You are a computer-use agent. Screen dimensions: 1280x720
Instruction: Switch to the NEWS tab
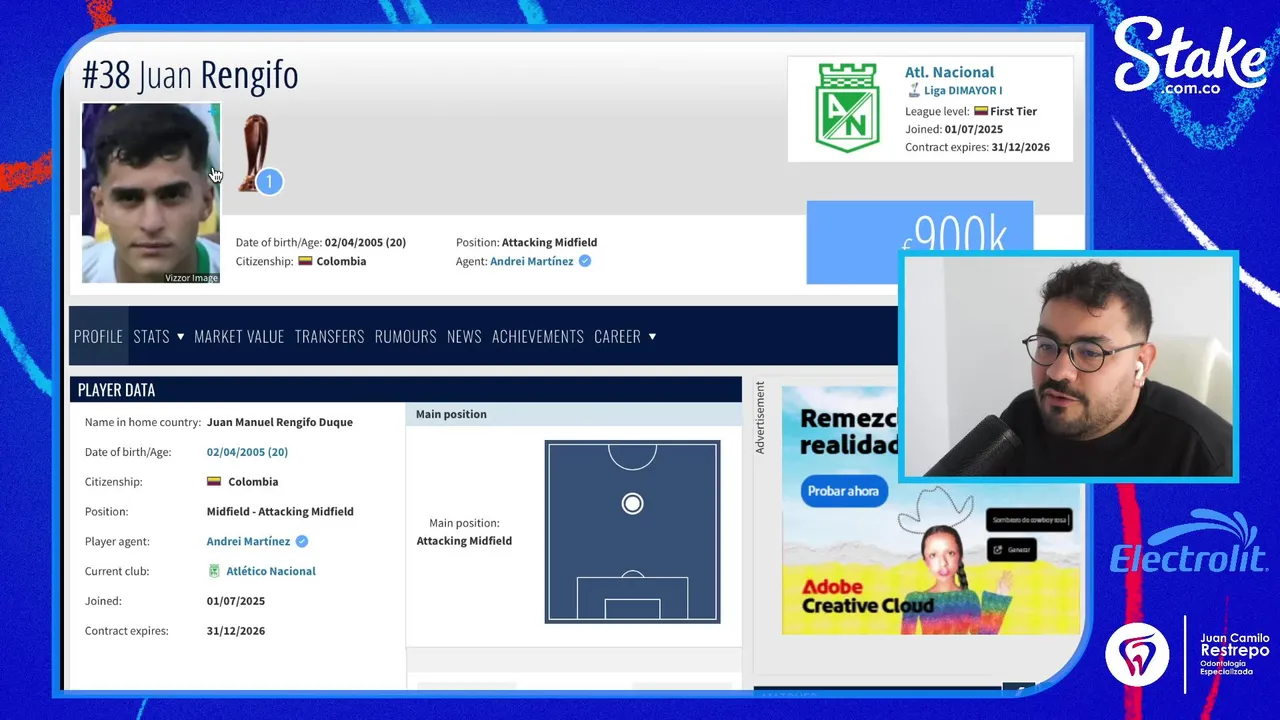click(x=464, y=336)
